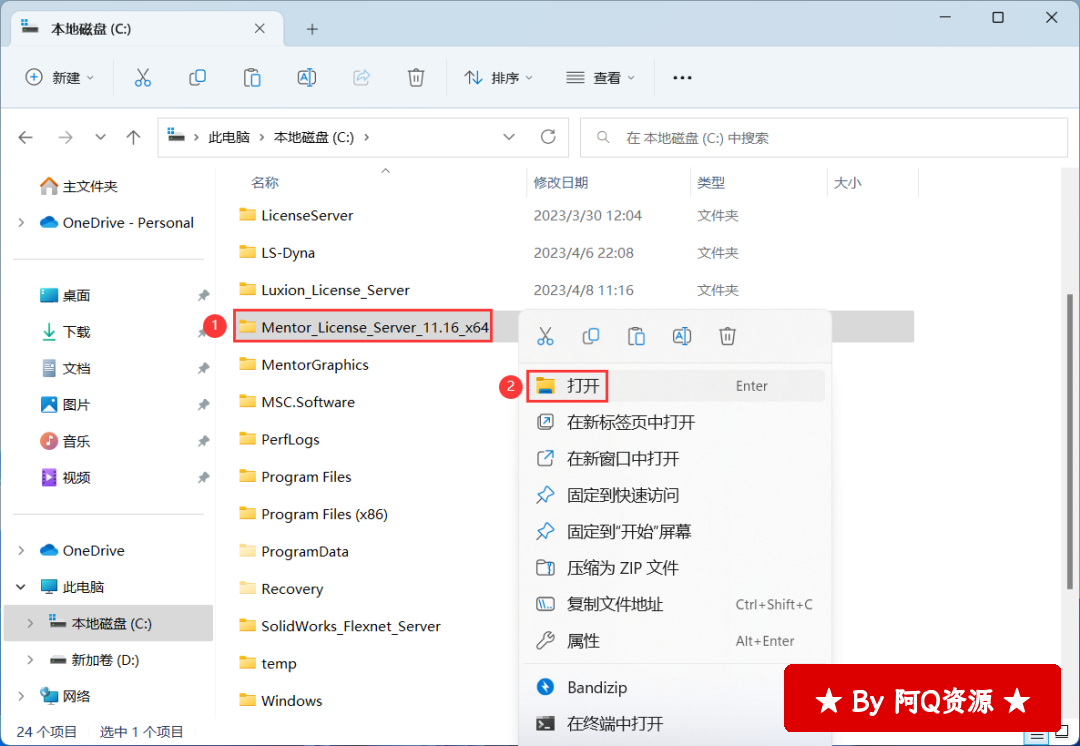The height and width of the screenshot is (746, 1080).
Task: Click the Delete icon in the context menu
Action: point(727,336)
